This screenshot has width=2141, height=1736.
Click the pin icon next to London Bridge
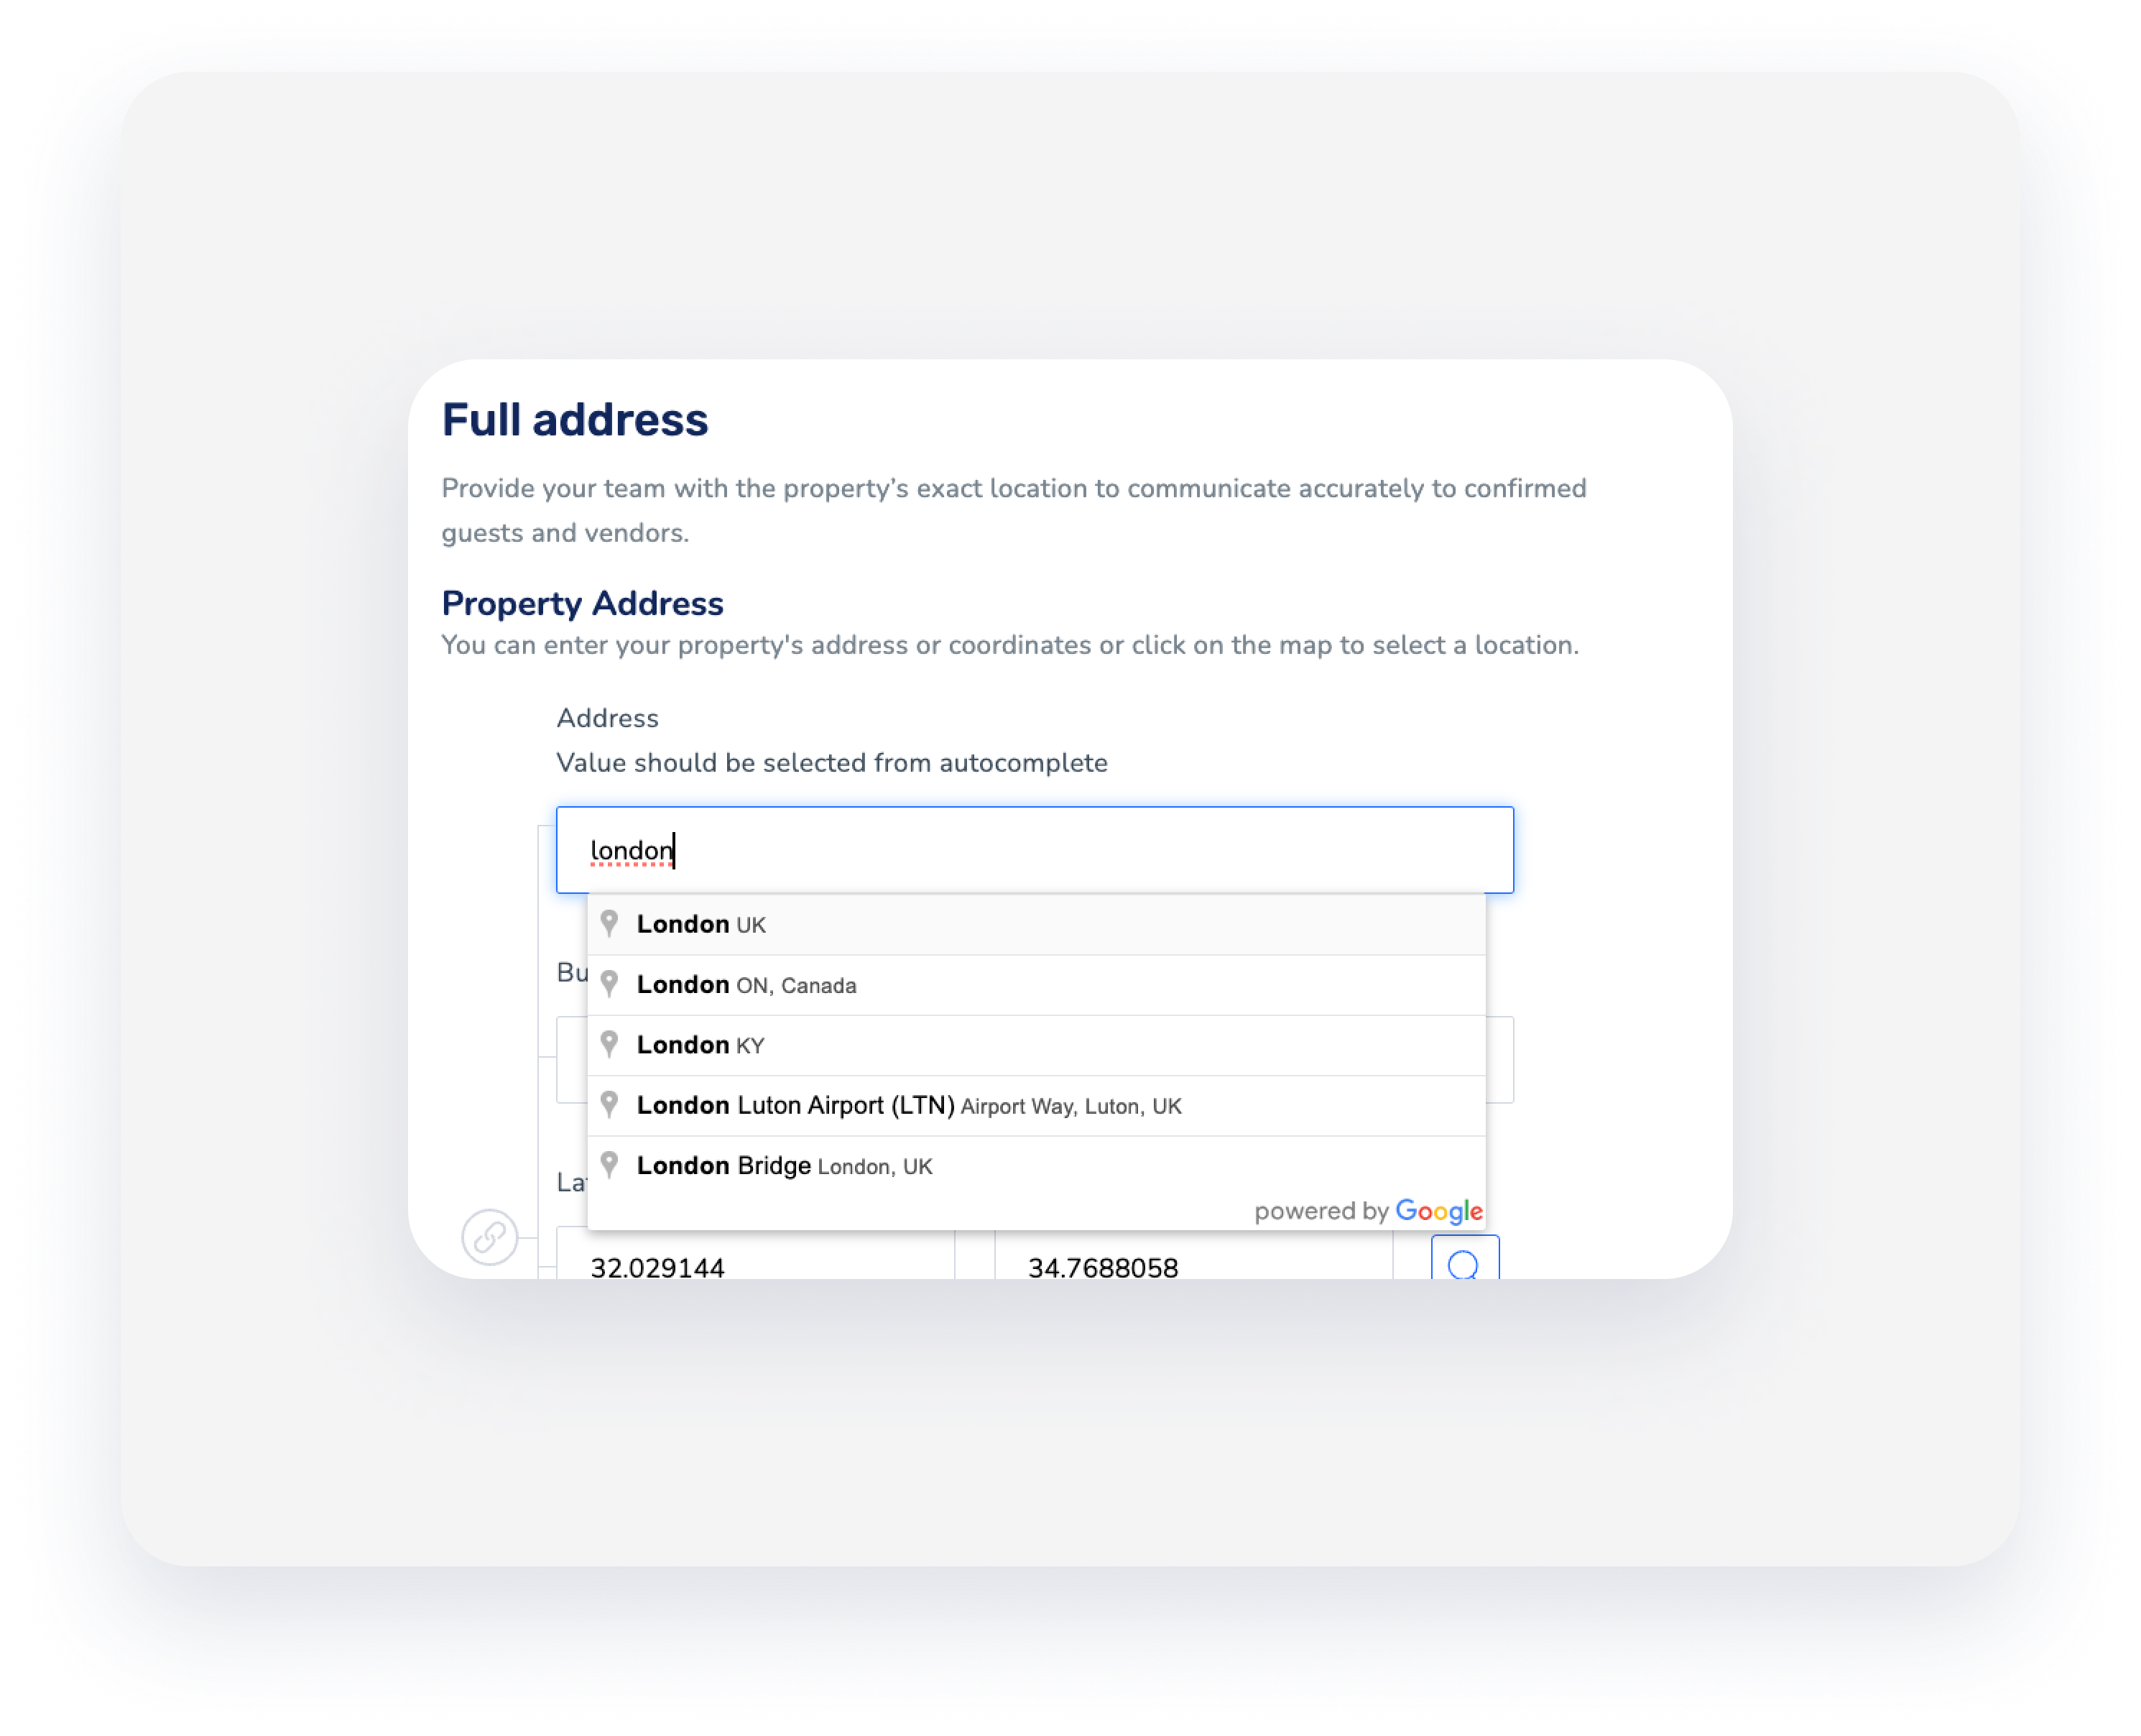pyautogui.click(x=611, y=1164)
